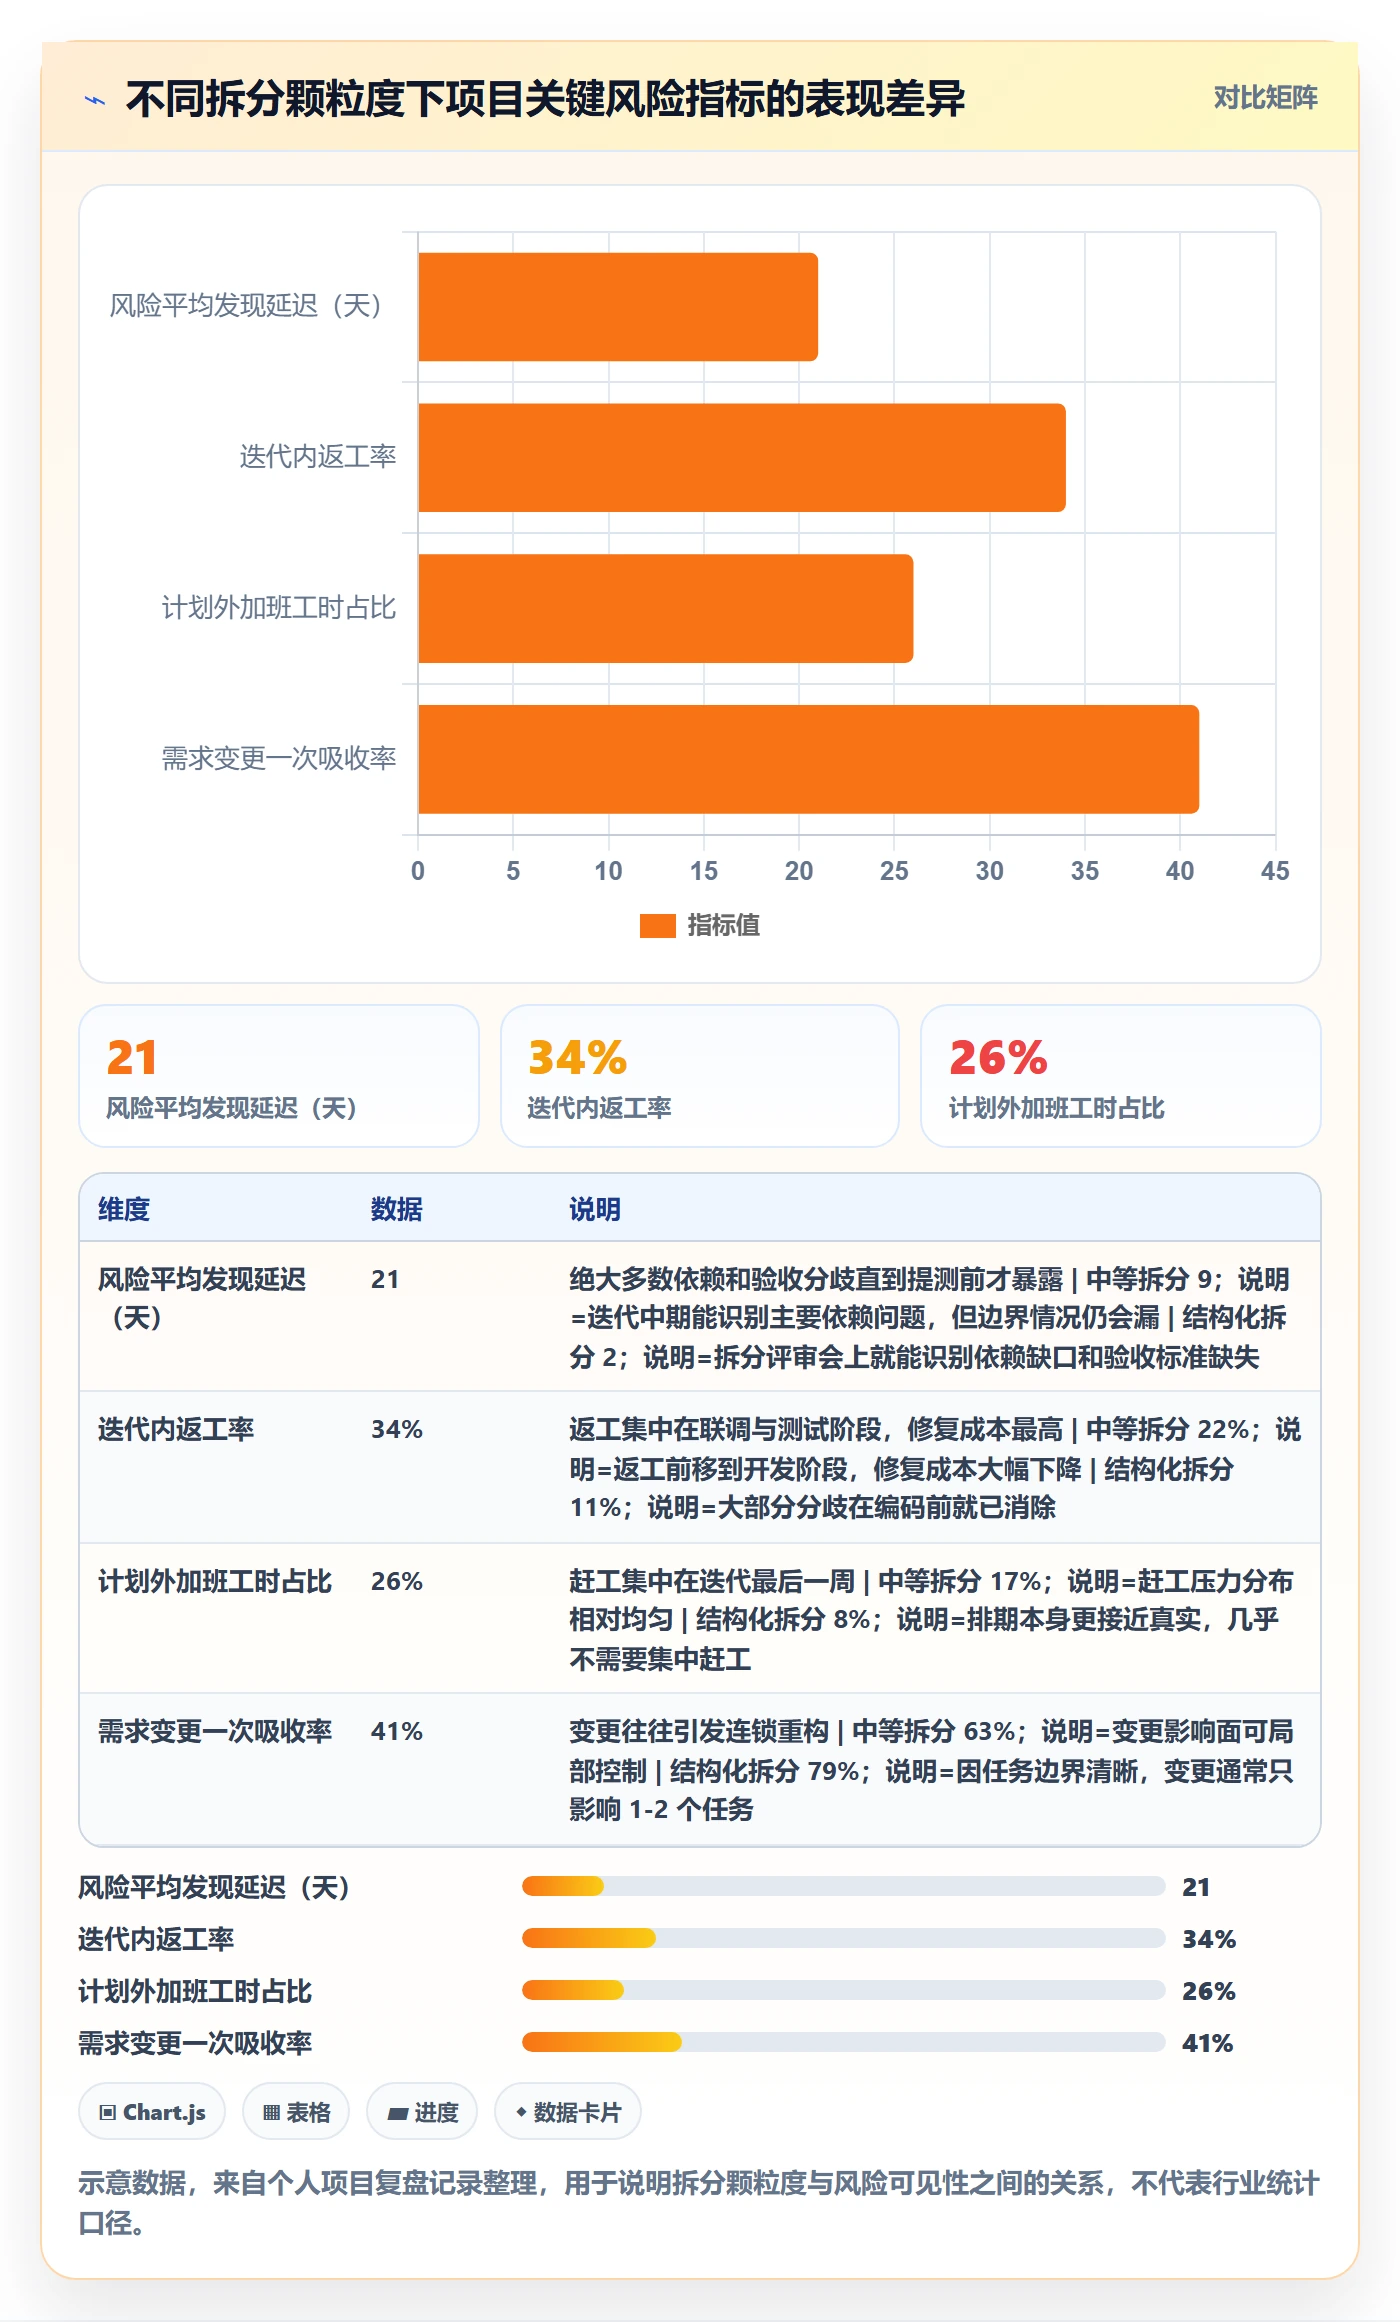Screen dimensions: 1400x2322
Task: Click the 26% overtime ratio data card
Action: click(x=1121, y=1076)
